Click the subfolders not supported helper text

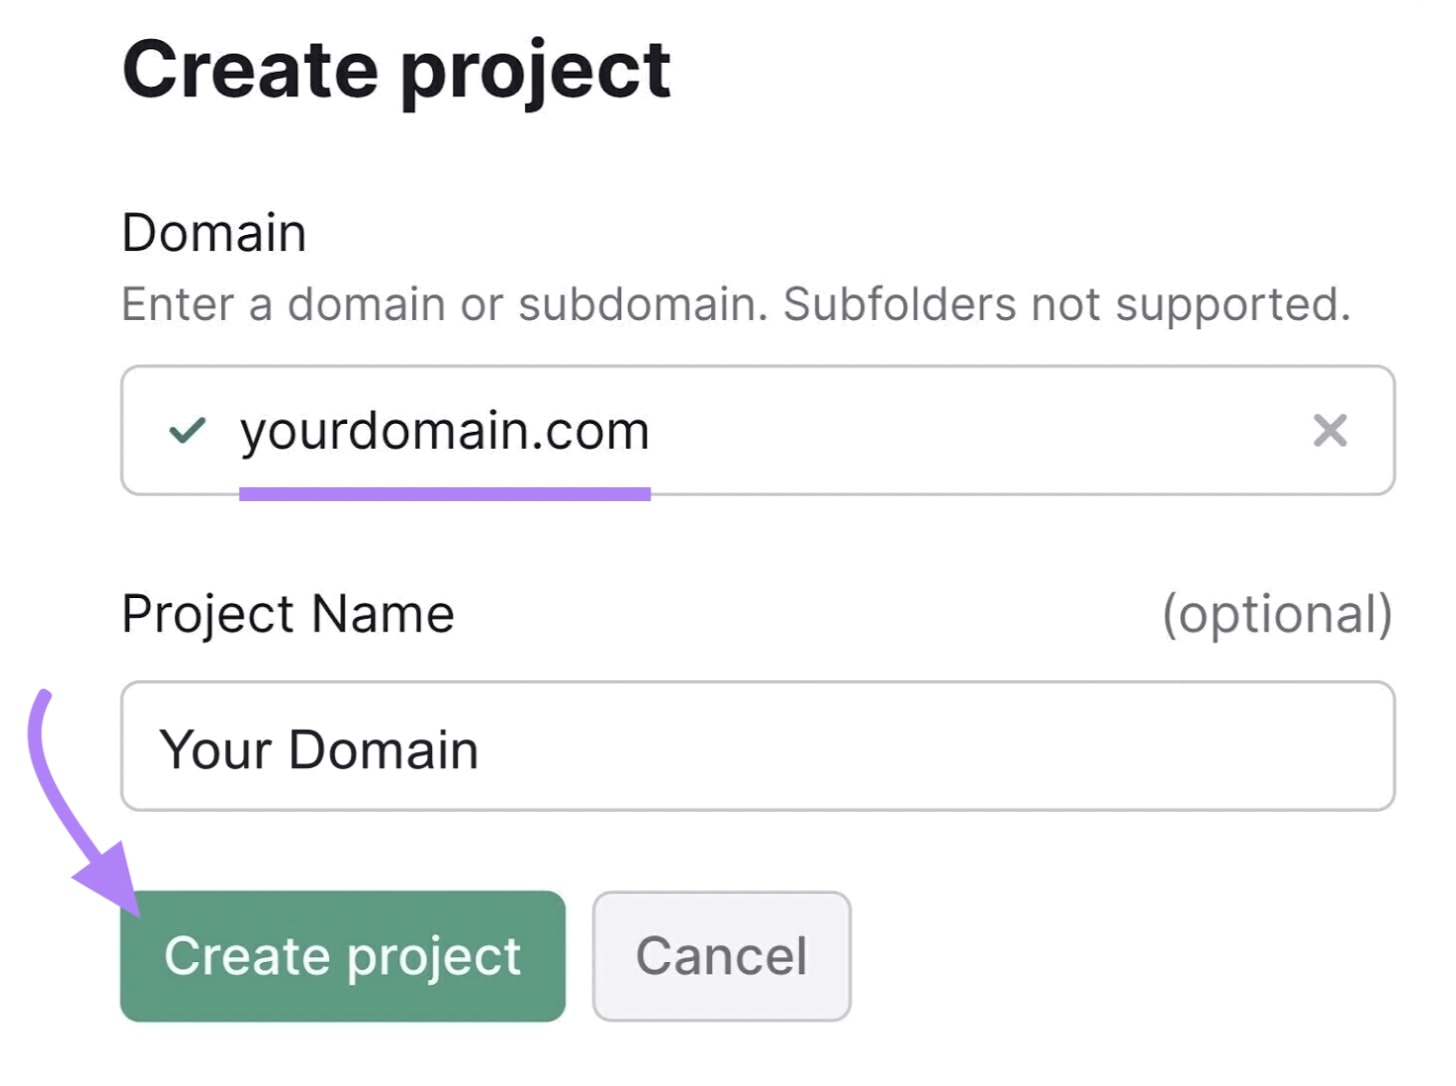[736, 304]
